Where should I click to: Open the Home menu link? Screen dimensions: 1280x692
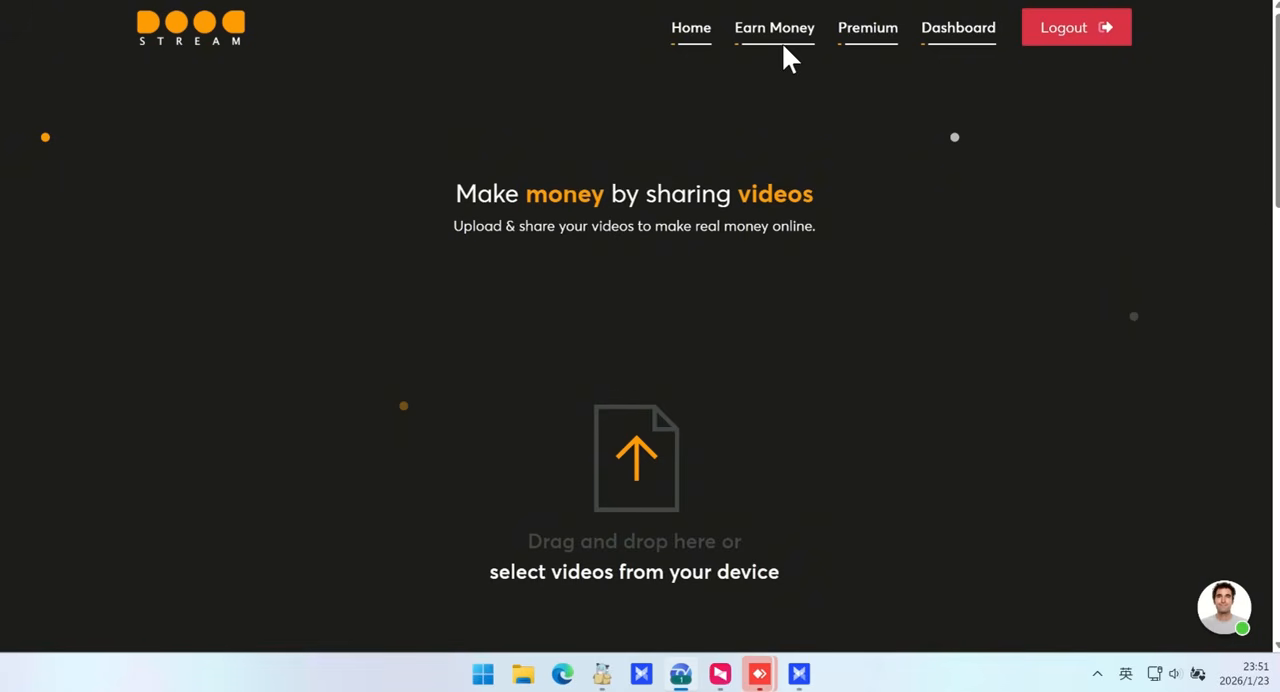pyautogui.click(x=691, y=28)
